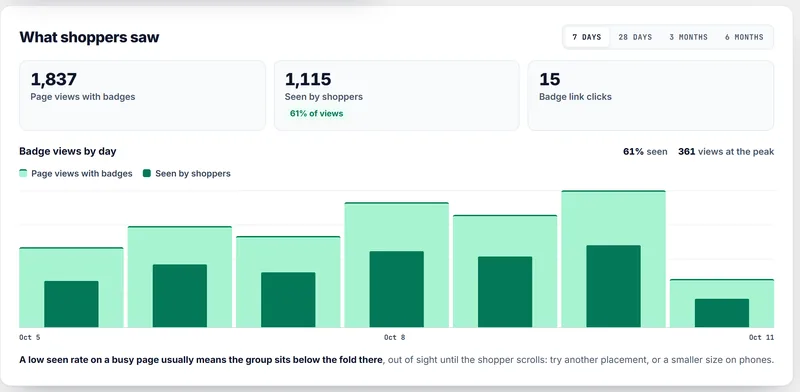This screenshot has width=800, height=392.
Task: Click the 'Page views with badges' card label
Action: tap(83, 97)
